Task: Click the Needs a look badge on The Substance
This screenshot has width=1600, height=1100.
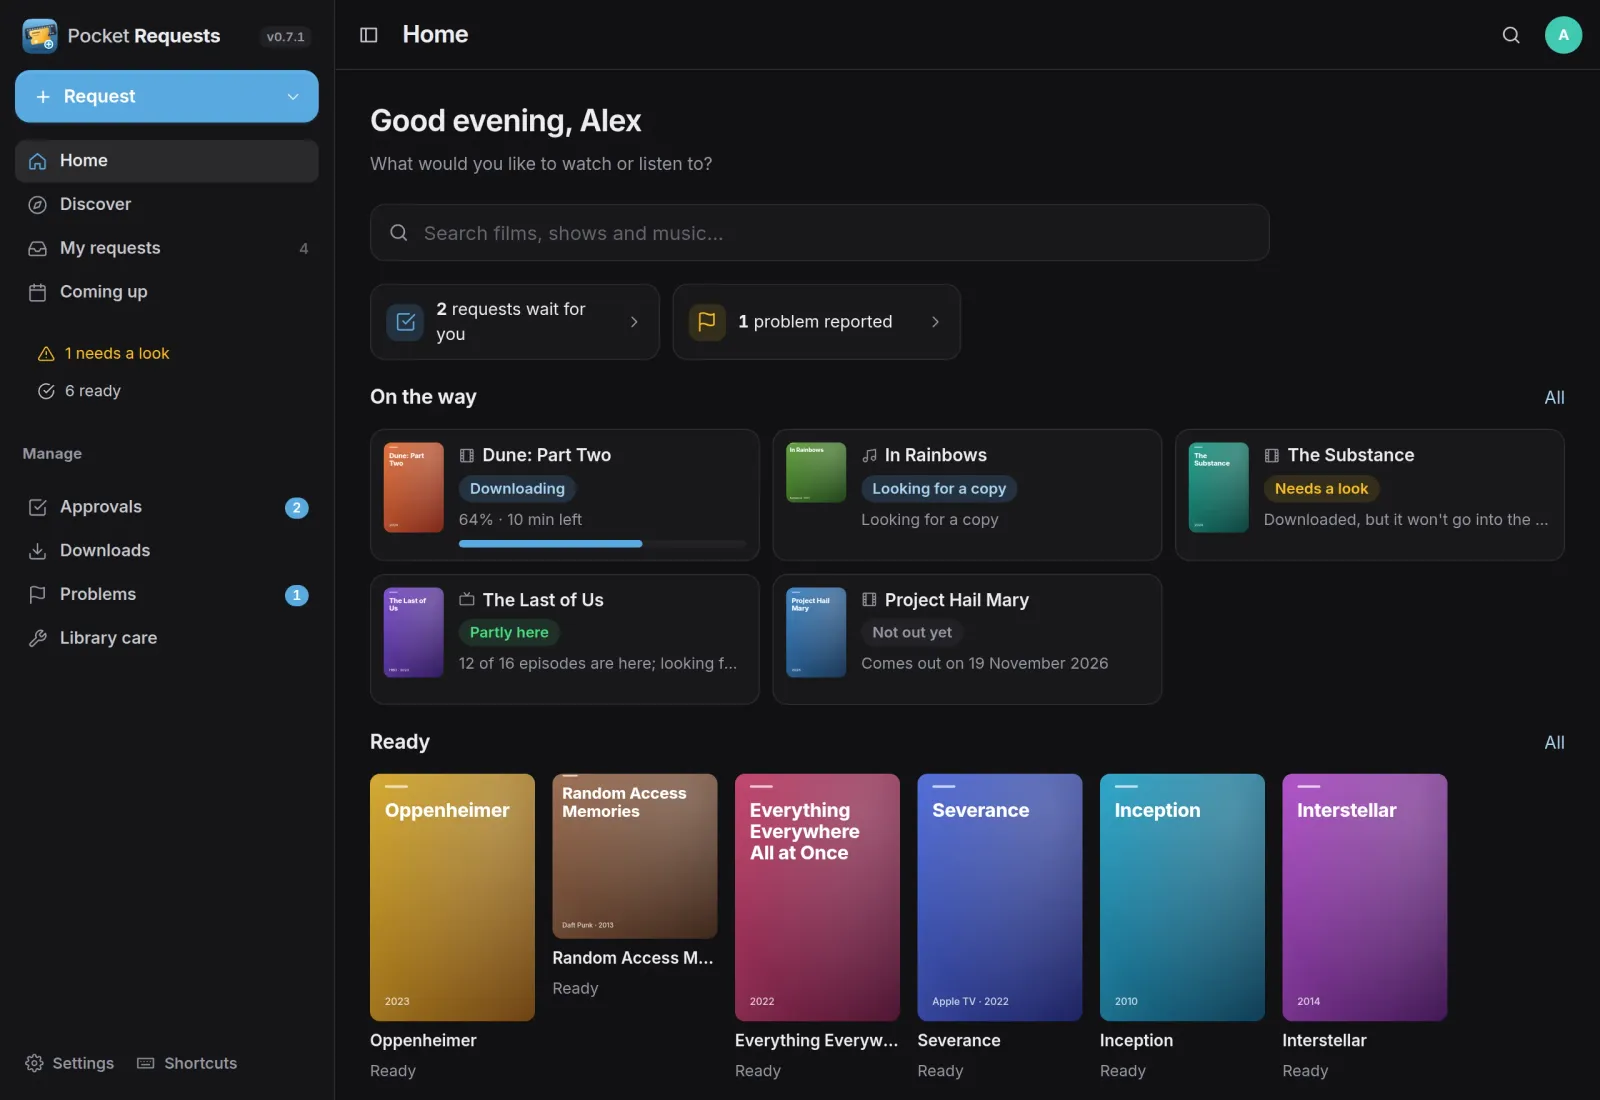Action: (x=1321, y=489)
